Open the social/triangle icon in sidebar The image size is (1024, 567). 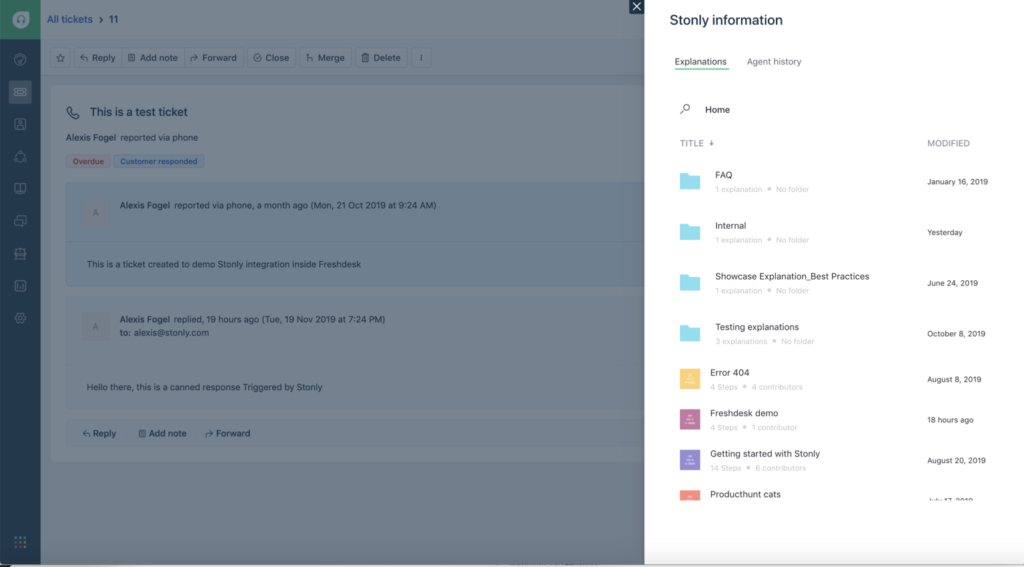(20, 156)
